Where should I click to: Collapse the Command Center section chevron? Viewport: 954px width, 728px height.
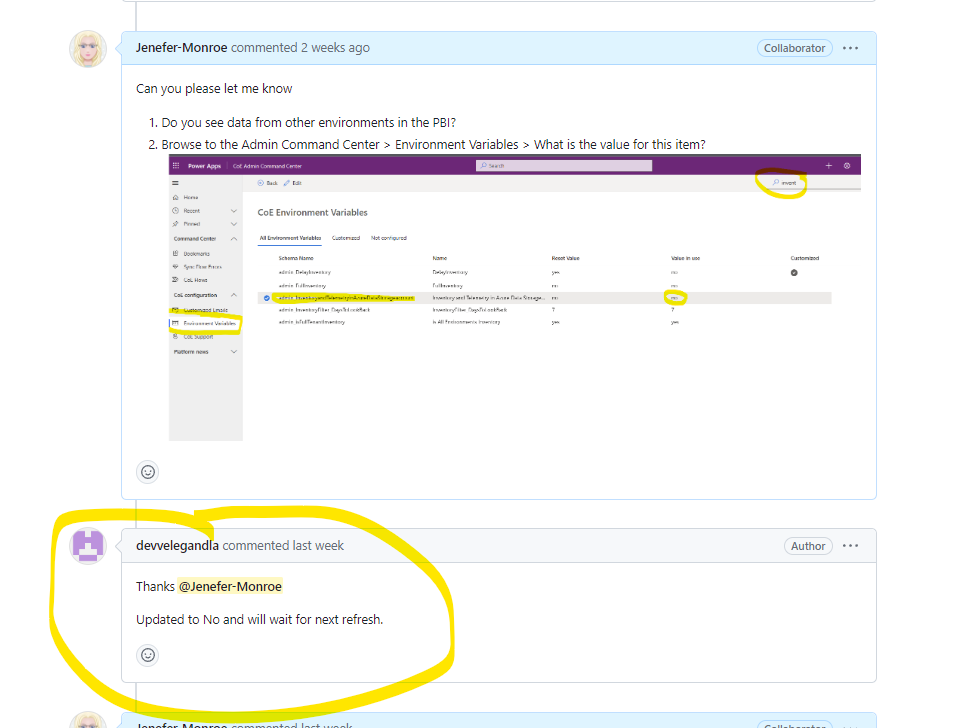234,238
